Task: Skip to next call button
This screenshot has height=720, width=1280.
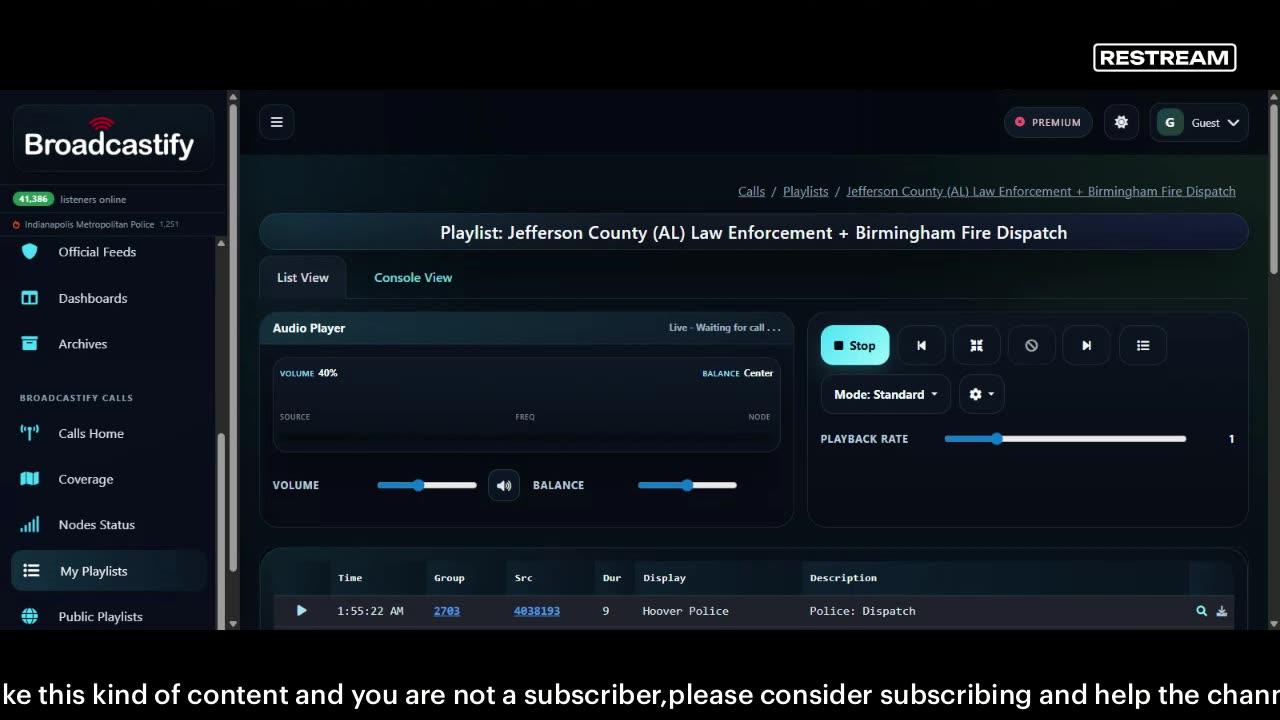Action: [1086, 345]
